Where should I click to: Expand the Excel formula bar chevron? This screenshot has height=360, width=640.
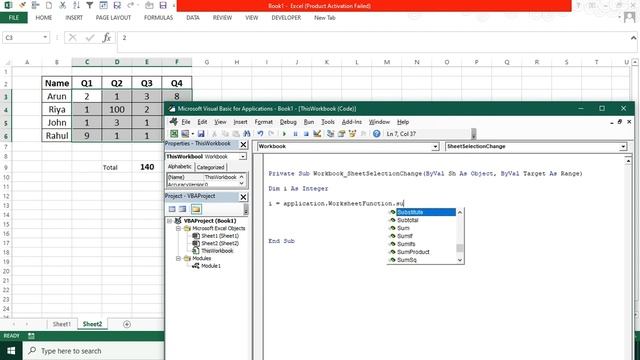click(633, 38)
